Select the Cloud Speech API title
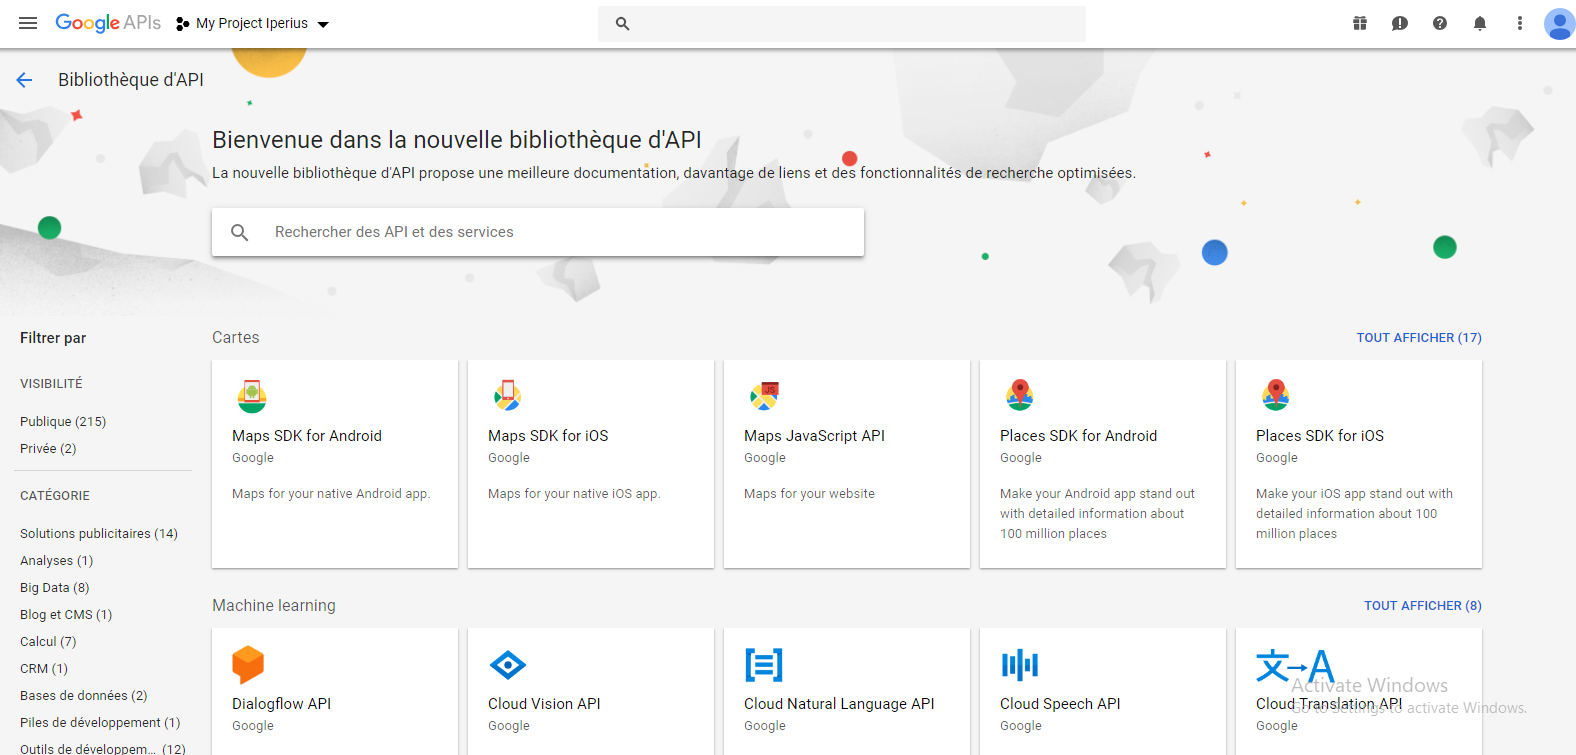Screen dimensions: 1576x755 click(x=1060, y=704)
